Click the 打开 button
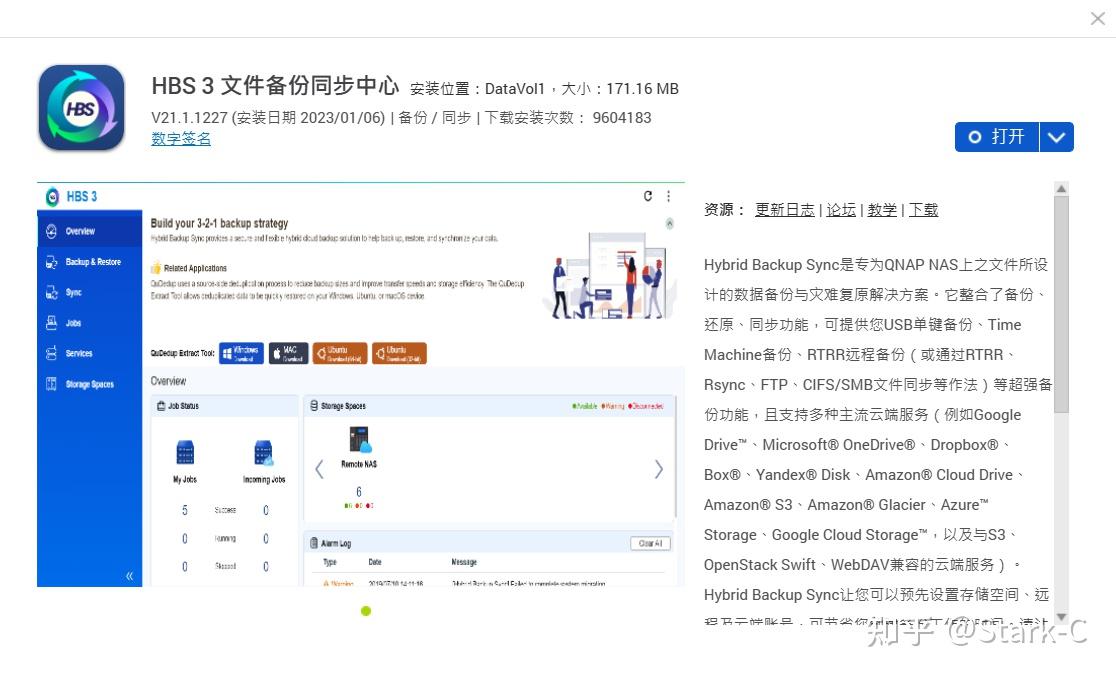 997,137
